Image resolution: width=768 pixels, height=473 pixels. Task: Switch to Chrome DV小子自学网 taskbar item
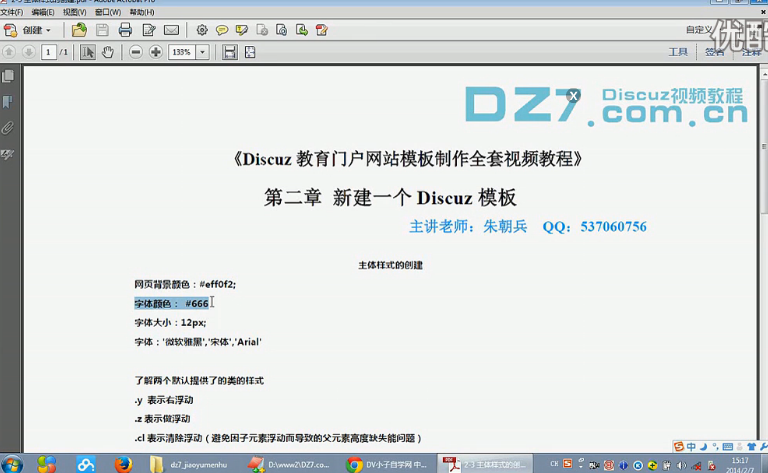(x=387, y=464)
